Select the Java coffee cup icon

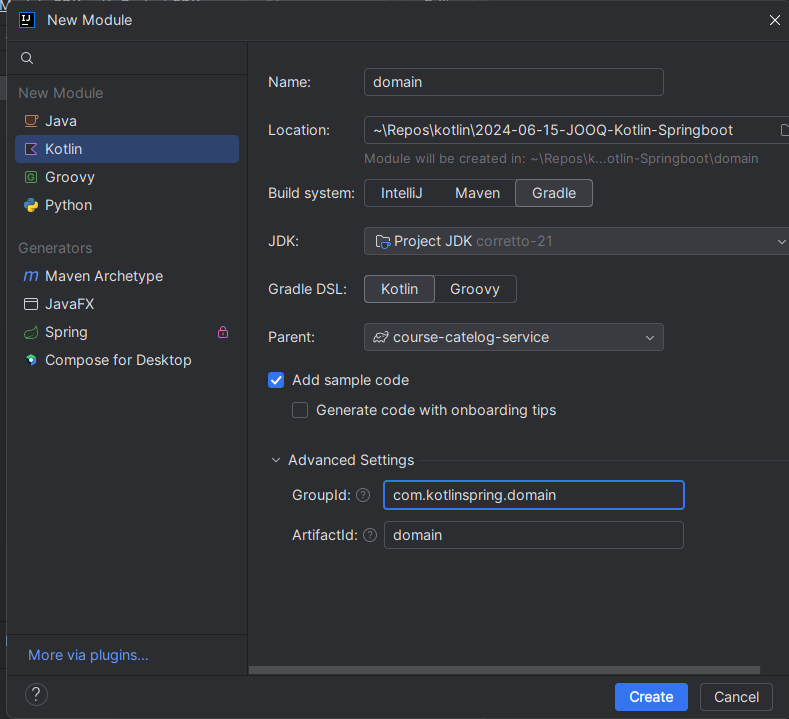tap(31, 121)
